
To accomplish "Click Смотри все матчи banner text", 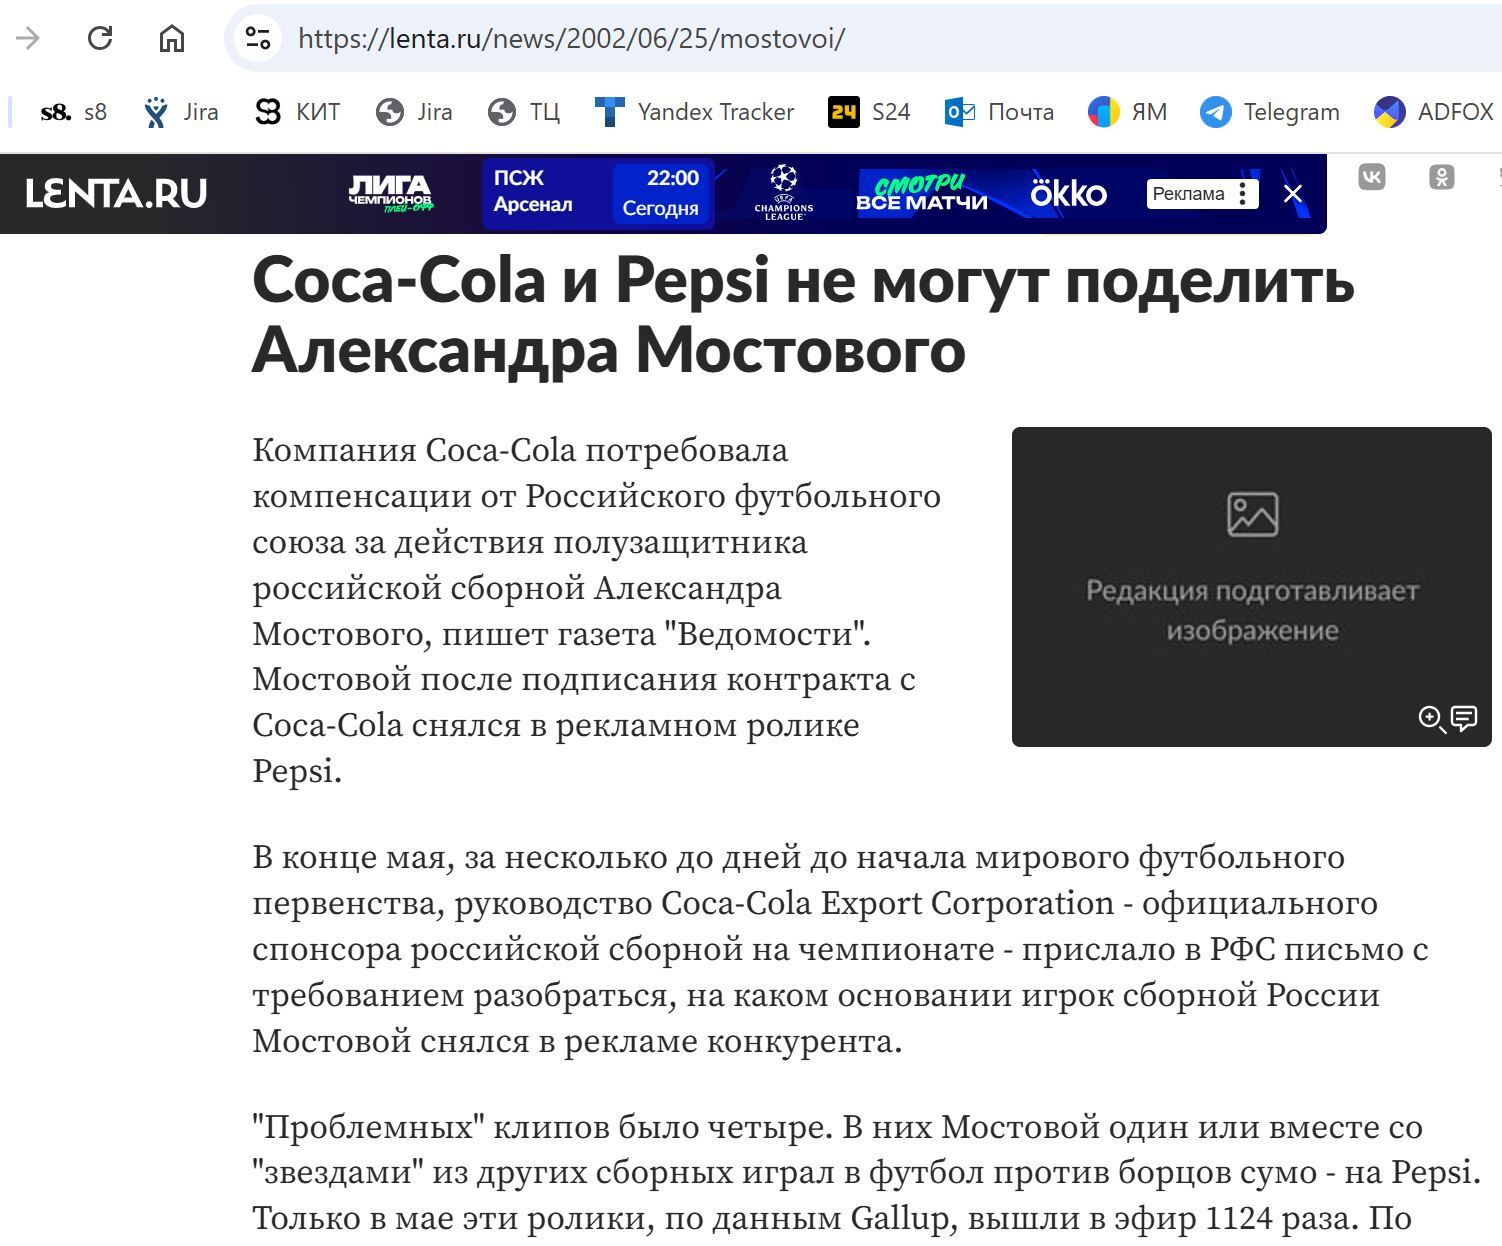I will [x=922, y=193].
